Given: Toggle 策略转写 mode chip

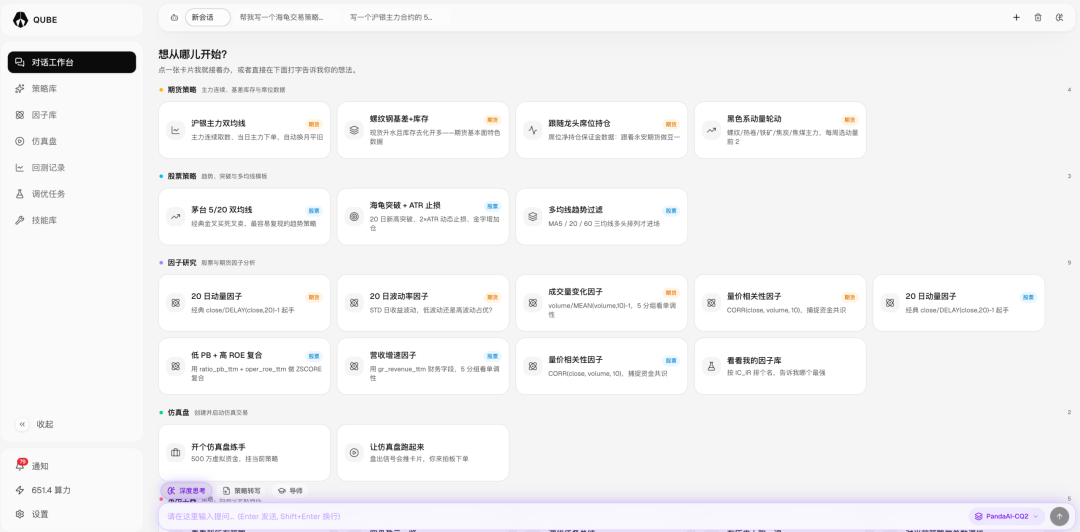Looking at the screenshot, I should pos(240,491).
